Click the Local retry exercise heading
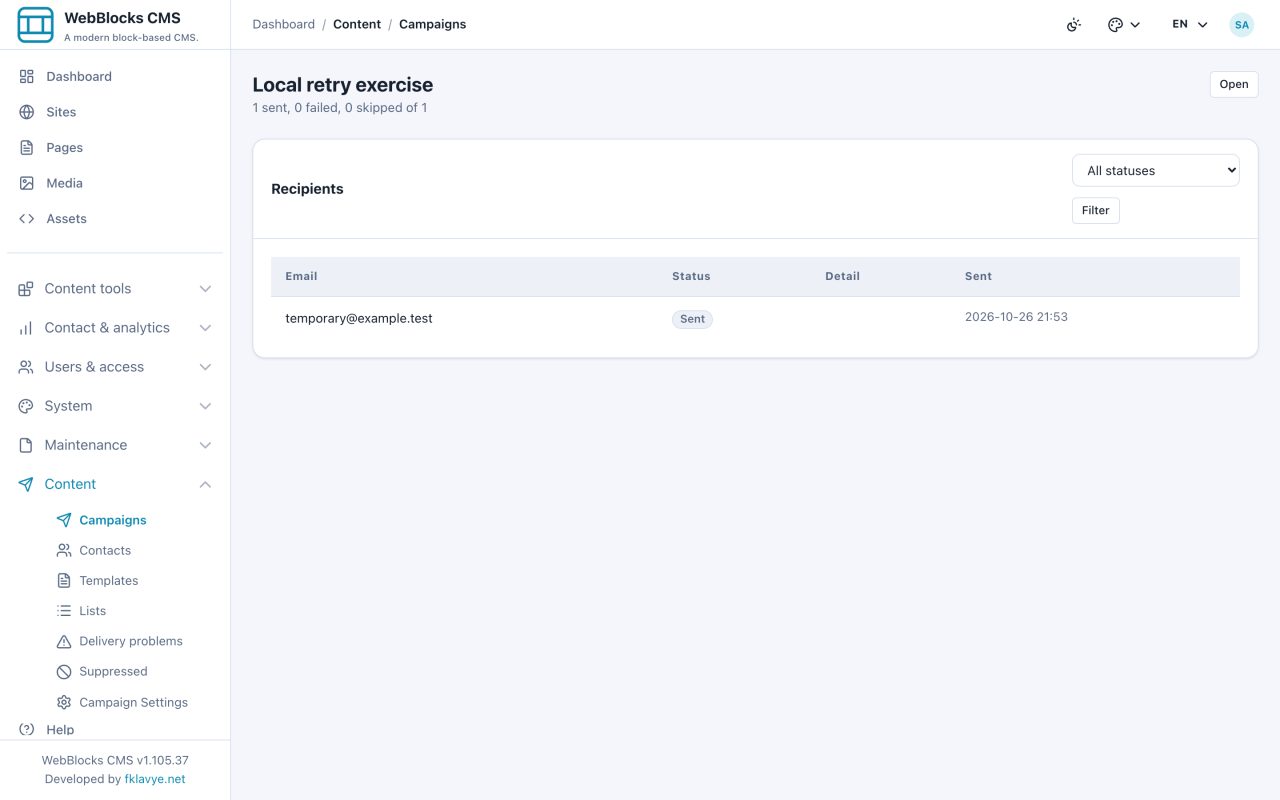1280x800 pixels. coord(343,85)
